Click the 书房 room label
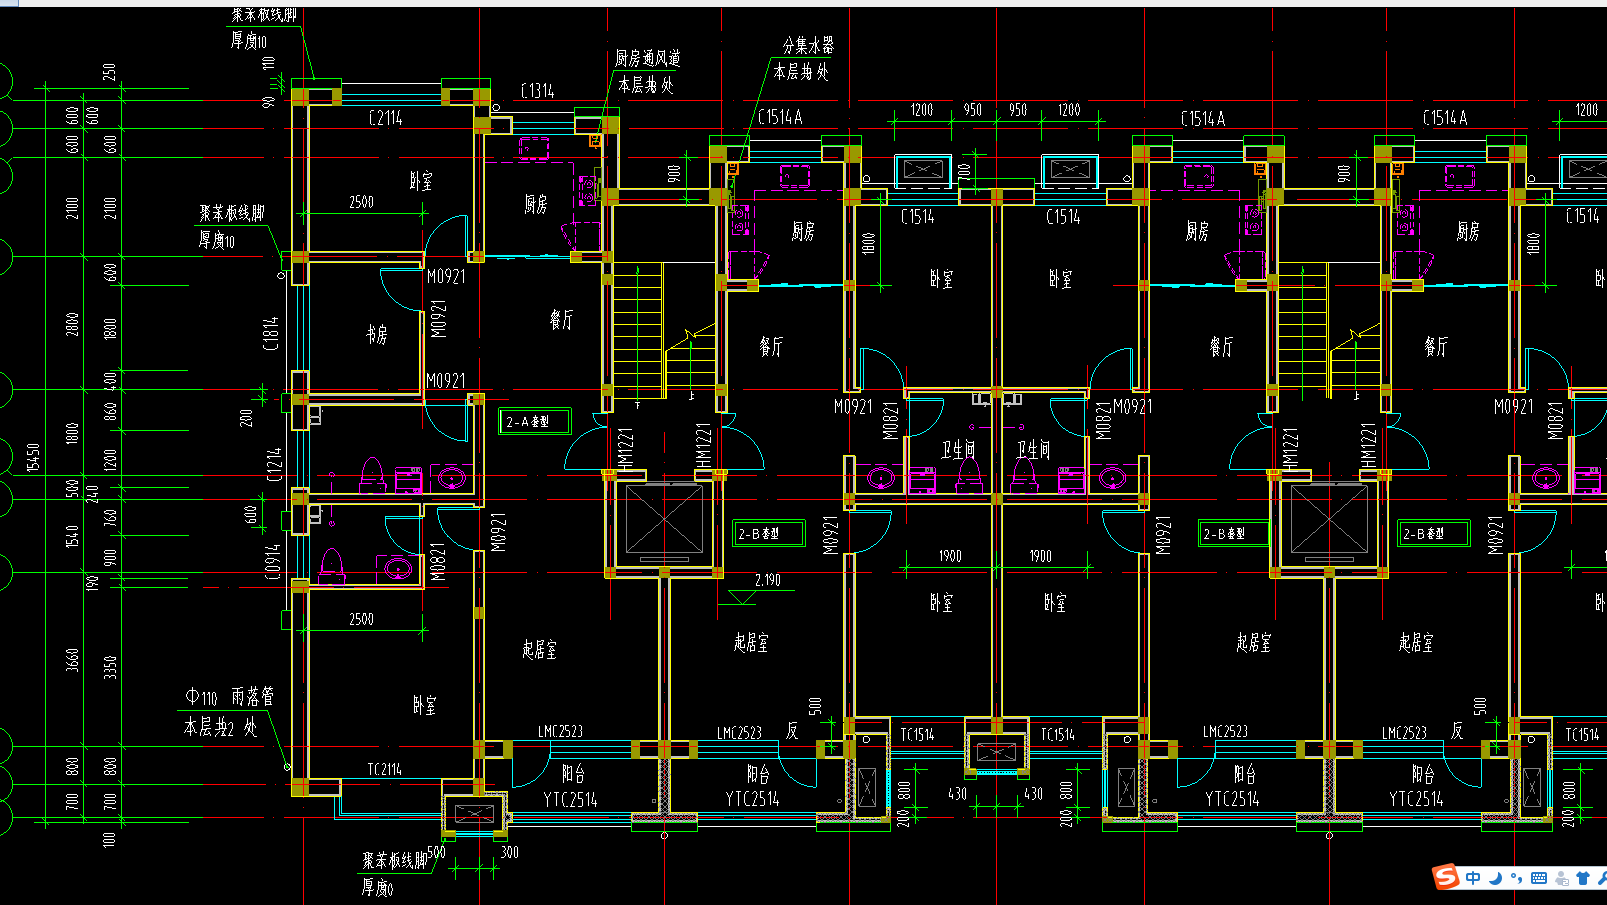The height and width of the screenshot is (905, 1607). [x=376, y=334]
